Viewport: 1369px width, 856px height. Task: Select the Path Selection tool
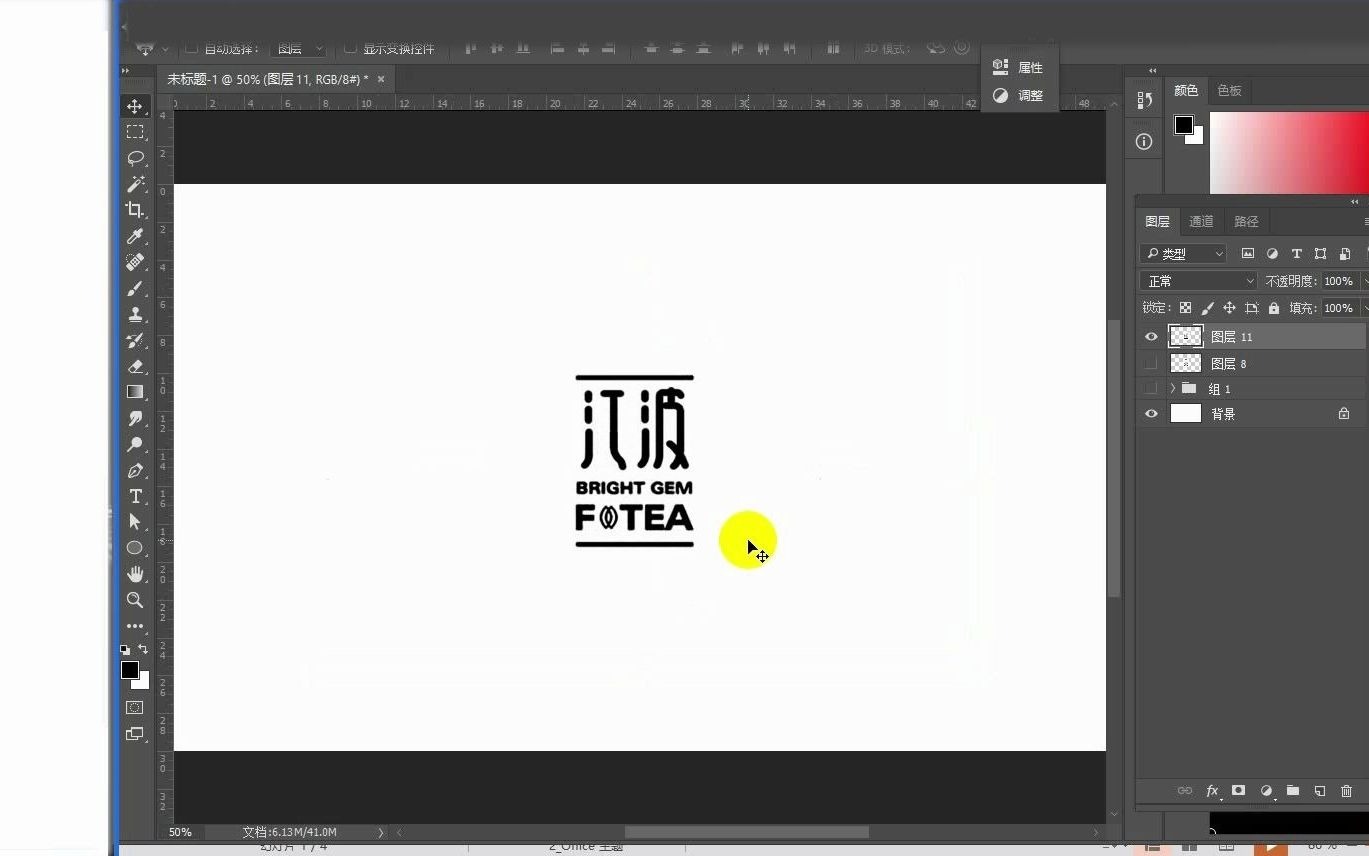coord(135,522)
